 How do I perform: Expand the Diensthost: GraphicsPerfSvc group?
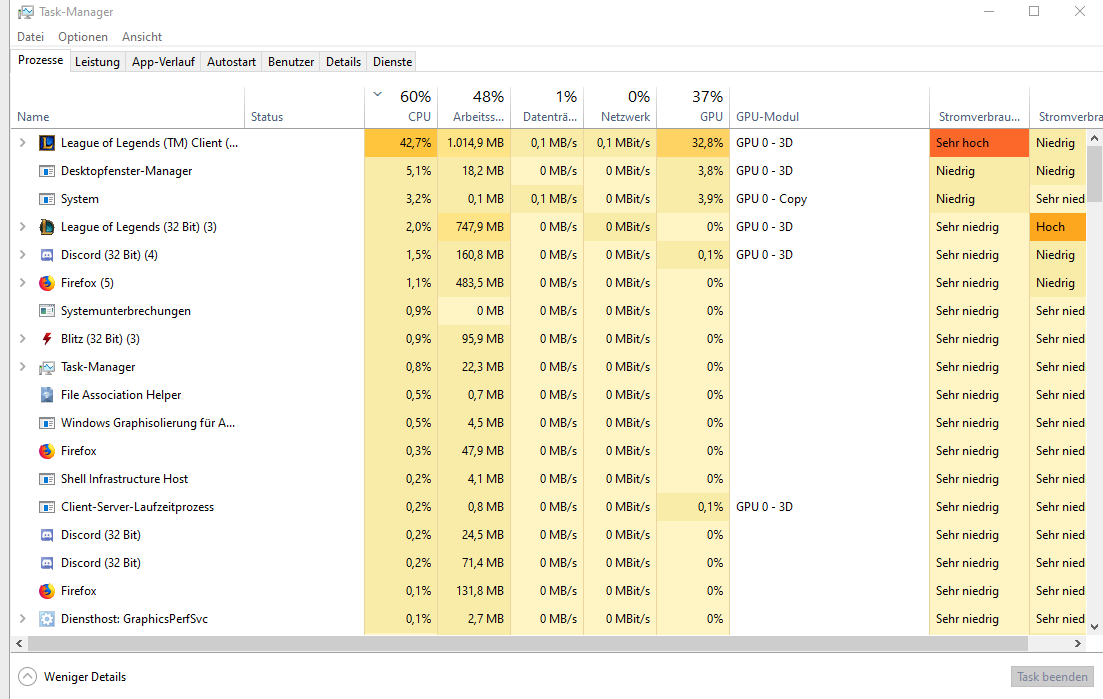(23, 619)
